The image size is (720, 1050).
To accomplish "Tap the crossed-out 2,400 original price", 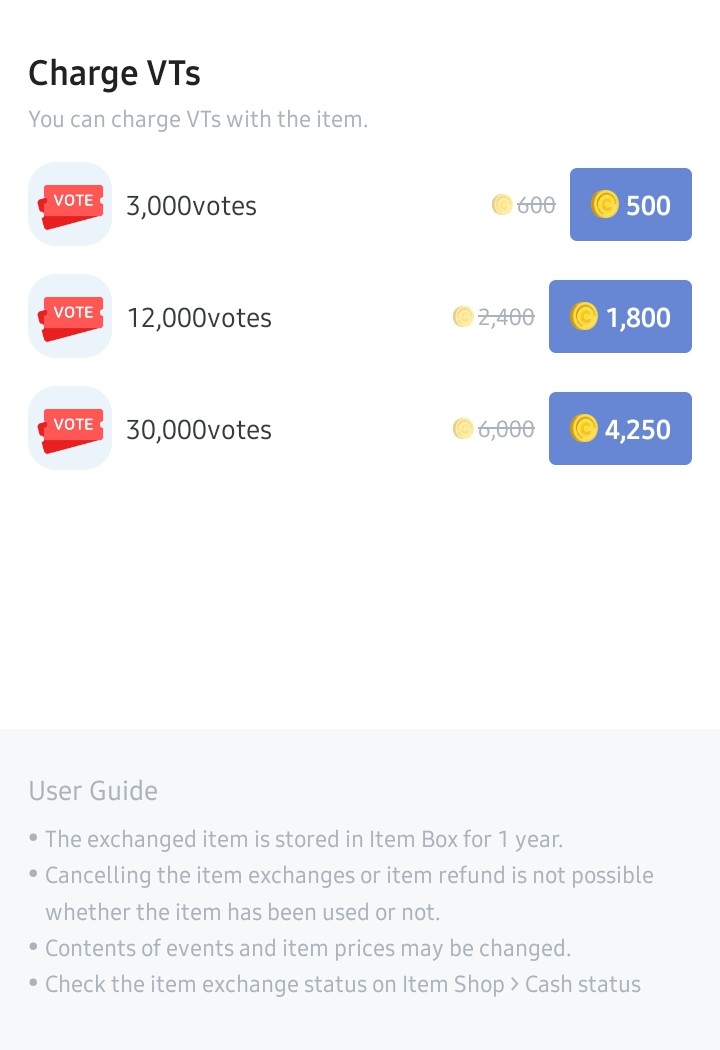I will tap(506, 317).
